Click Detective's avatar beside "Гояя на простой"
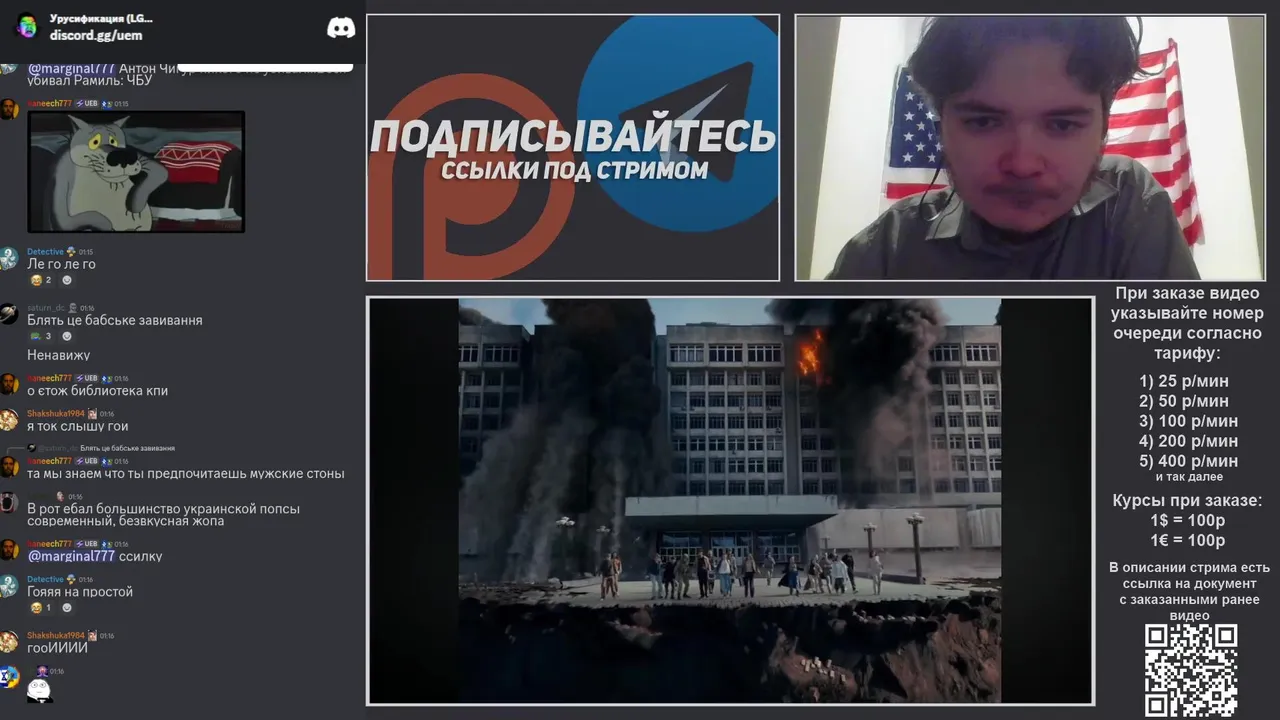1280x720 pixels. (x=9, y=586)
